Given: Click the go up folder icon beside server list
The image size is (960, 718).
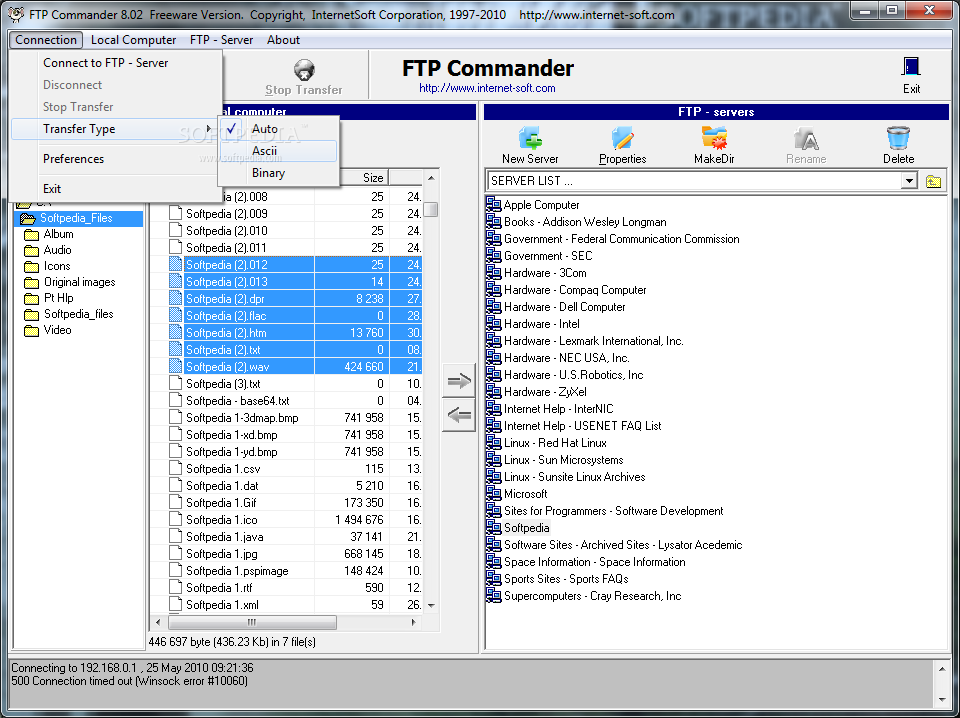Looking at the screenshot, I should click(x=933, y=181).
